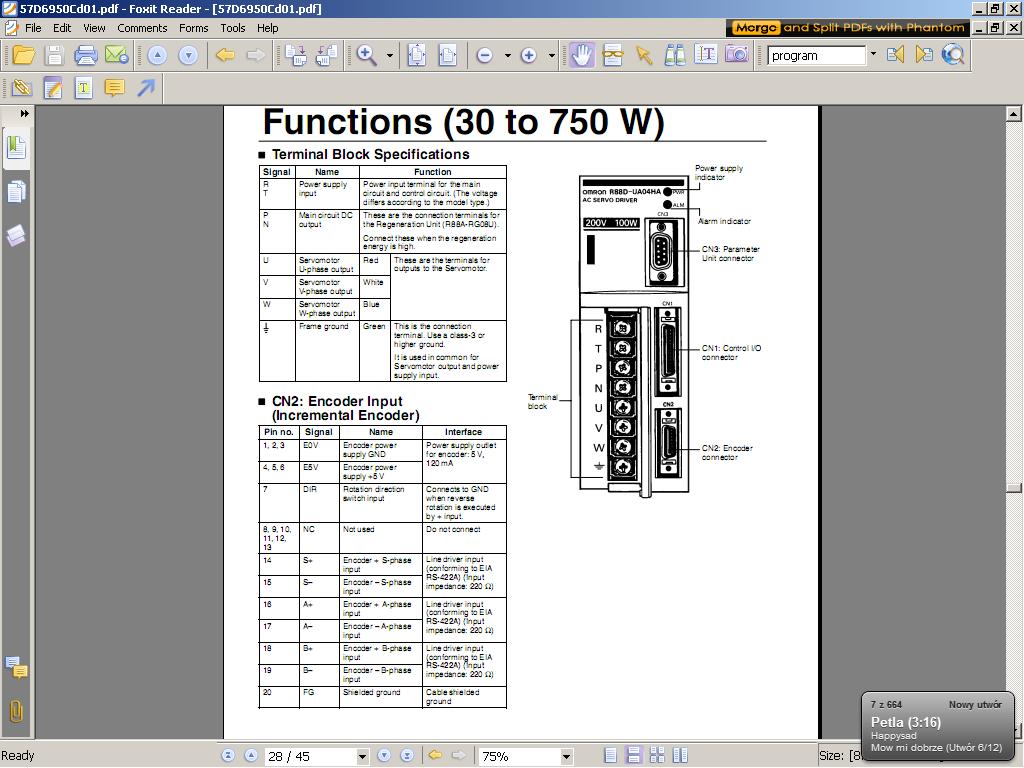Expand the navigation panel with double chevron
1024x768 pixels.
pyautogui.click(x=24, y=114)
